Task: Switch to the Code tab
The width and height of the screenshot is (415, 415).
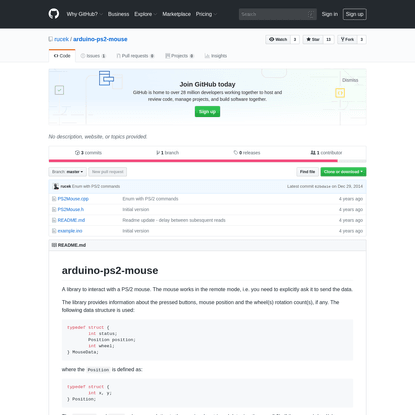Action: 62,56
